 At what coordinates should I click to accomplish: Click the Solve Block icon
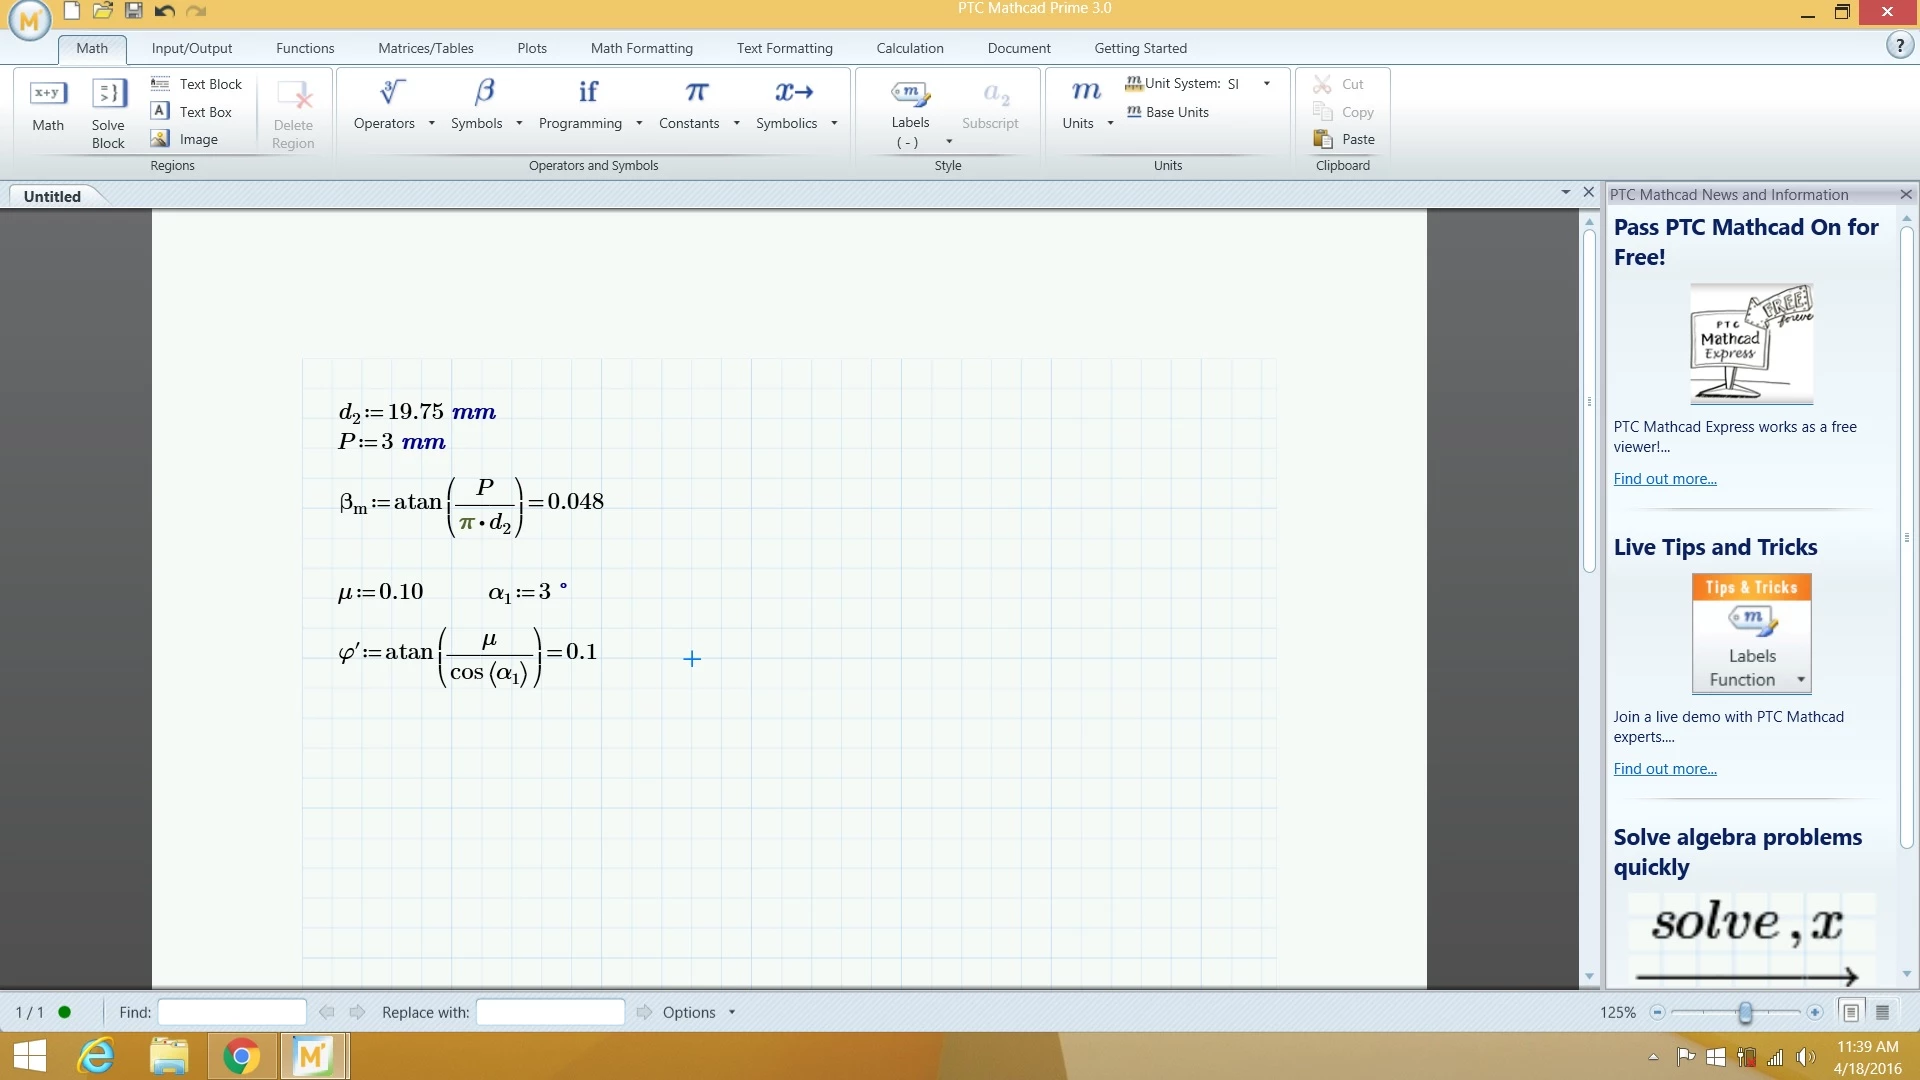[x=108, y=95]
